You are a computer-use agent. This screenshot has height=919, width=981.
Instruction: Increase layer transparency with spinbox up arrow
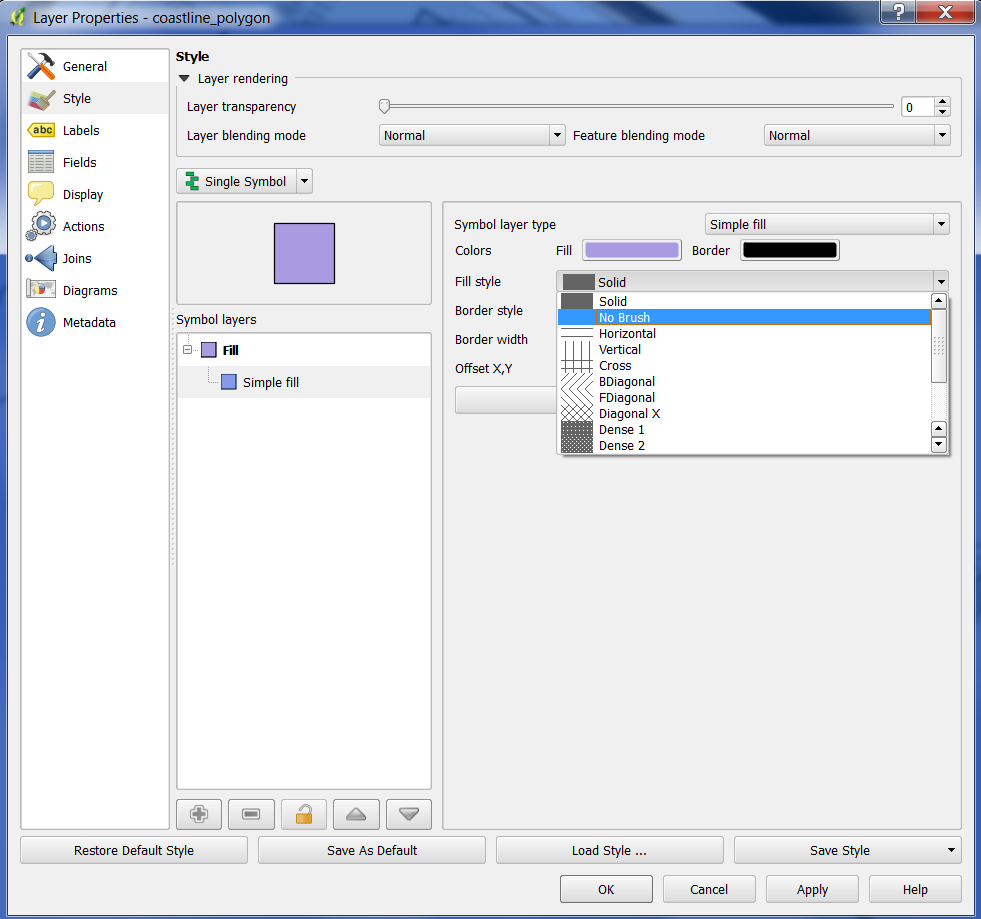point(943,102)
